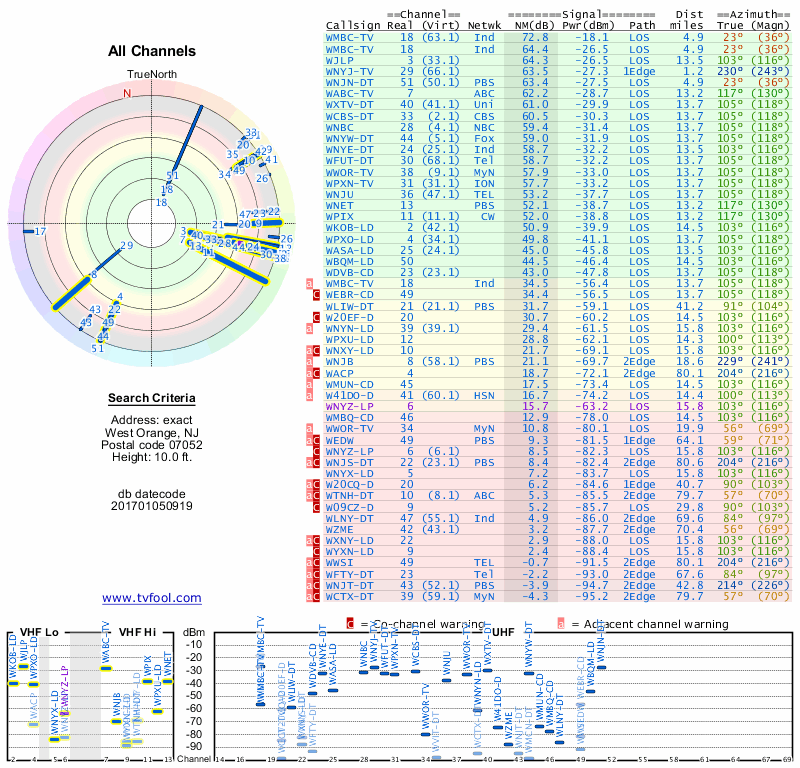800x768 pixels.
Task: Click the All Channels heading
Action: 152,50
